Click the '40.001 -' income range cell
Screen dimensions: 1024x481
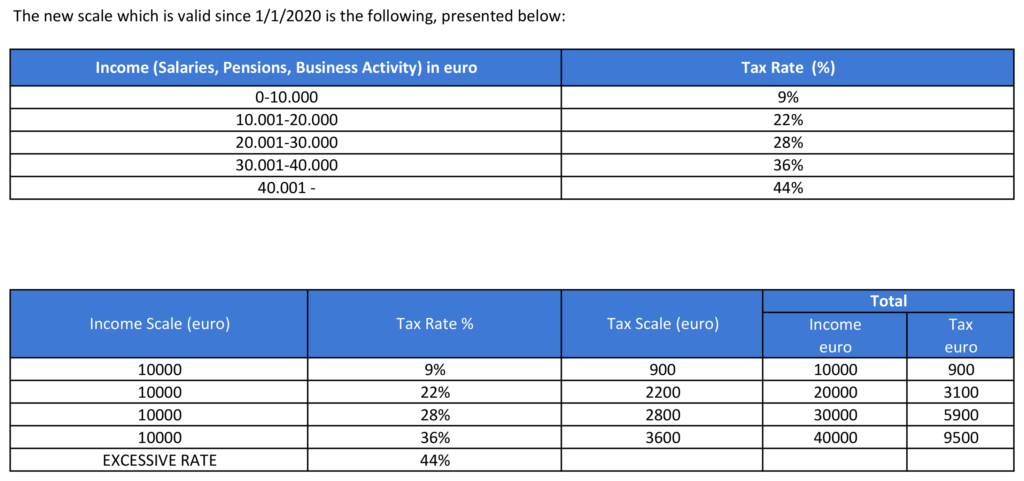(285, 188)
